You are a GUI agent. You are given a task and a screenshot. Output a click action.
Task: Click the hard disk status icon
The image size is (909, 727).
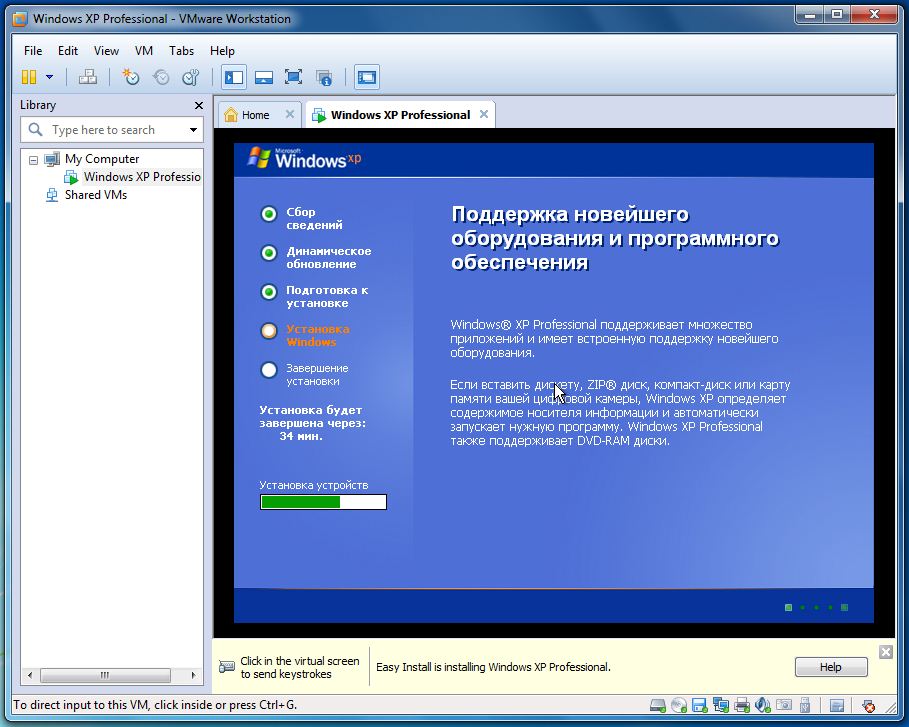click(x=657, y=706)
